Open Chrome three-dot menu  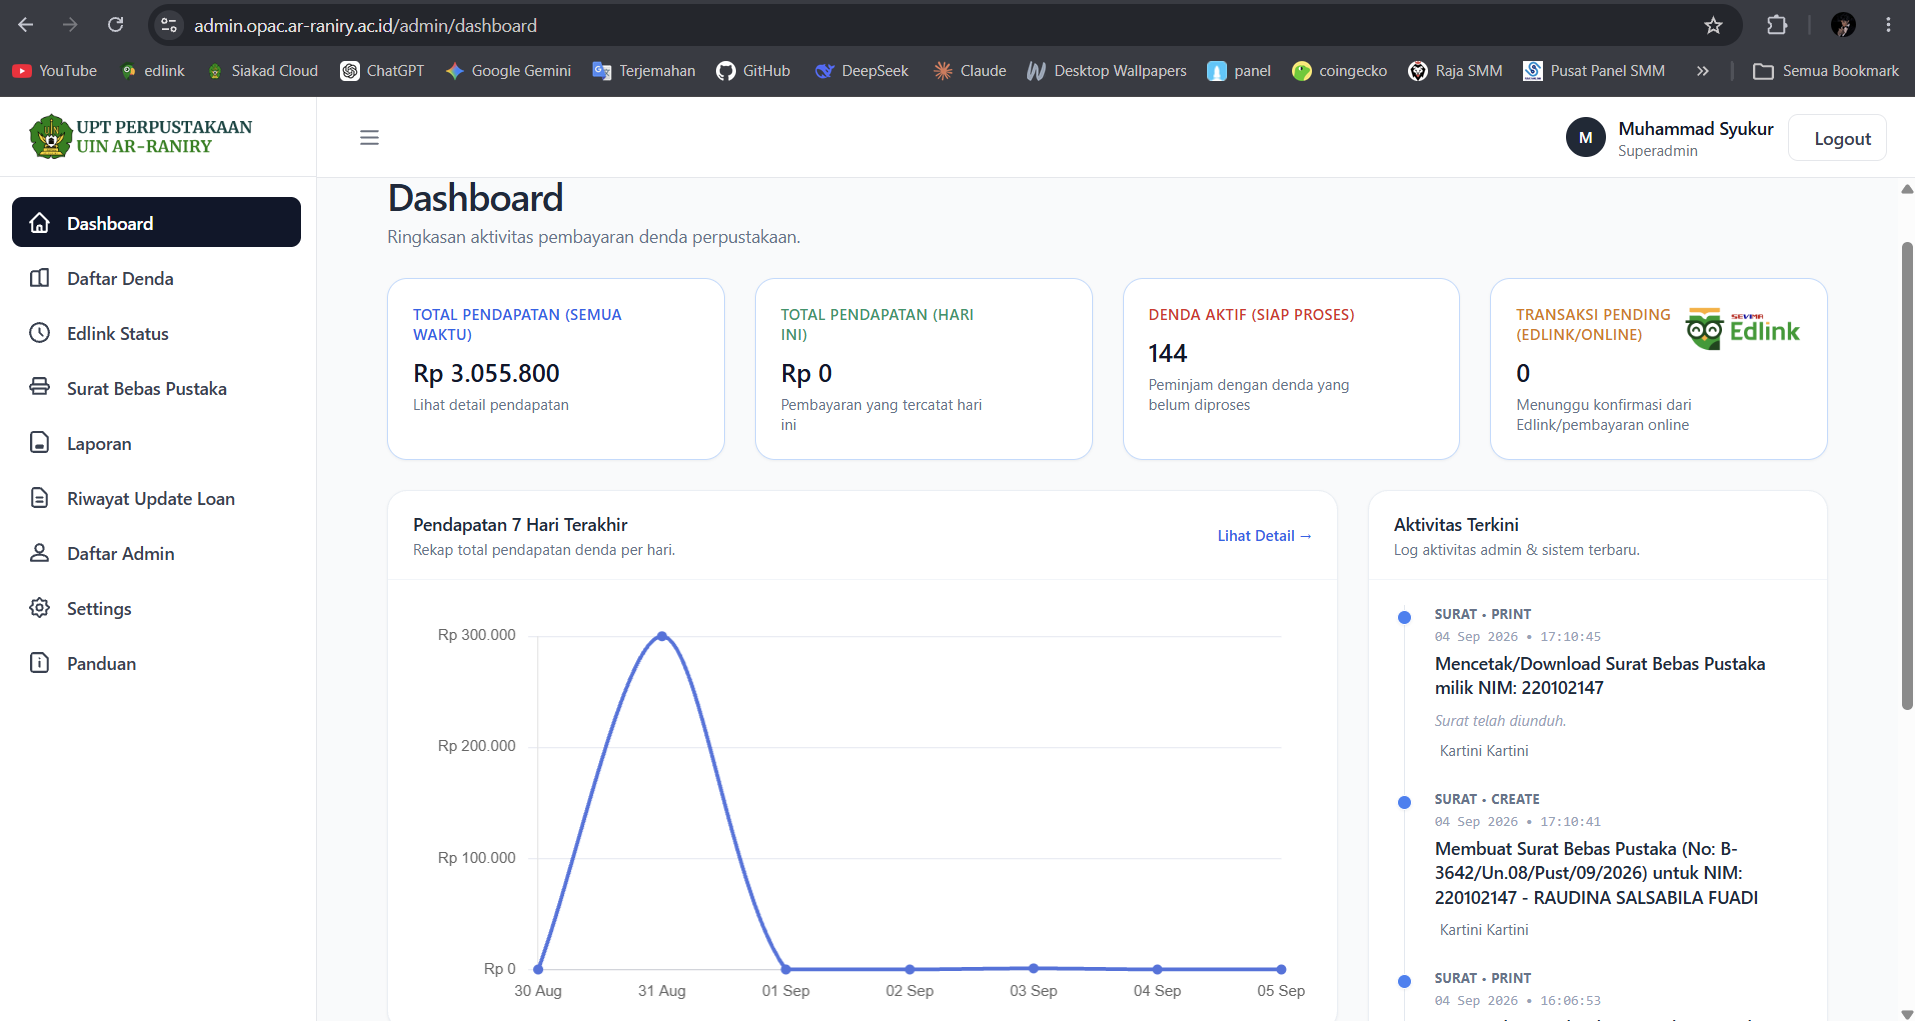tap(1888, 25)
